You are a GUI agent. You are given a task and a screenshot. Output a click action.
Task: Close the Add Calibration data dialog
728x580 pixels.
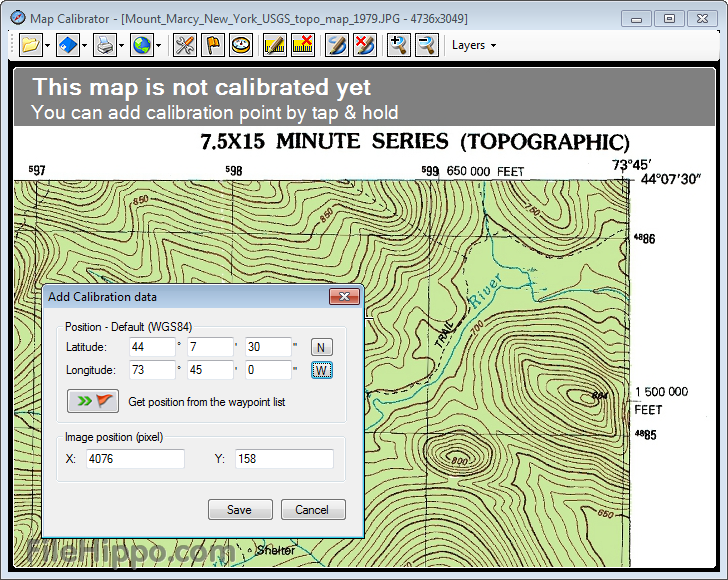point(344,296)
